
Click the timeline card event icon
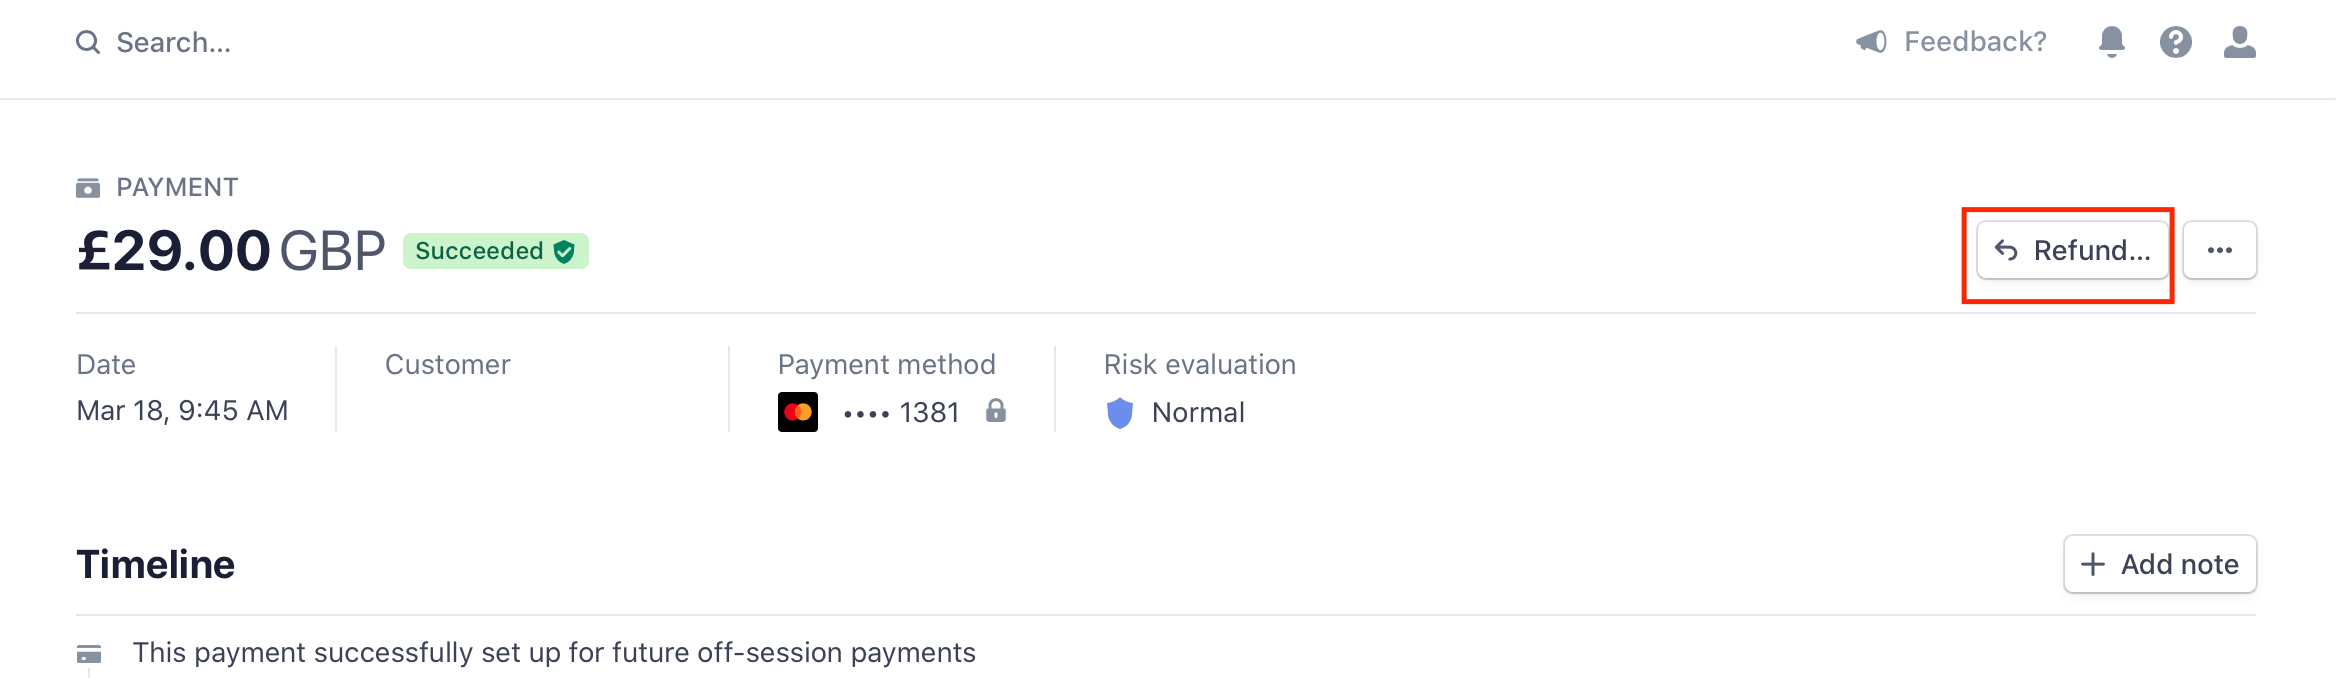pyautogui.click(x=89, y=654)
